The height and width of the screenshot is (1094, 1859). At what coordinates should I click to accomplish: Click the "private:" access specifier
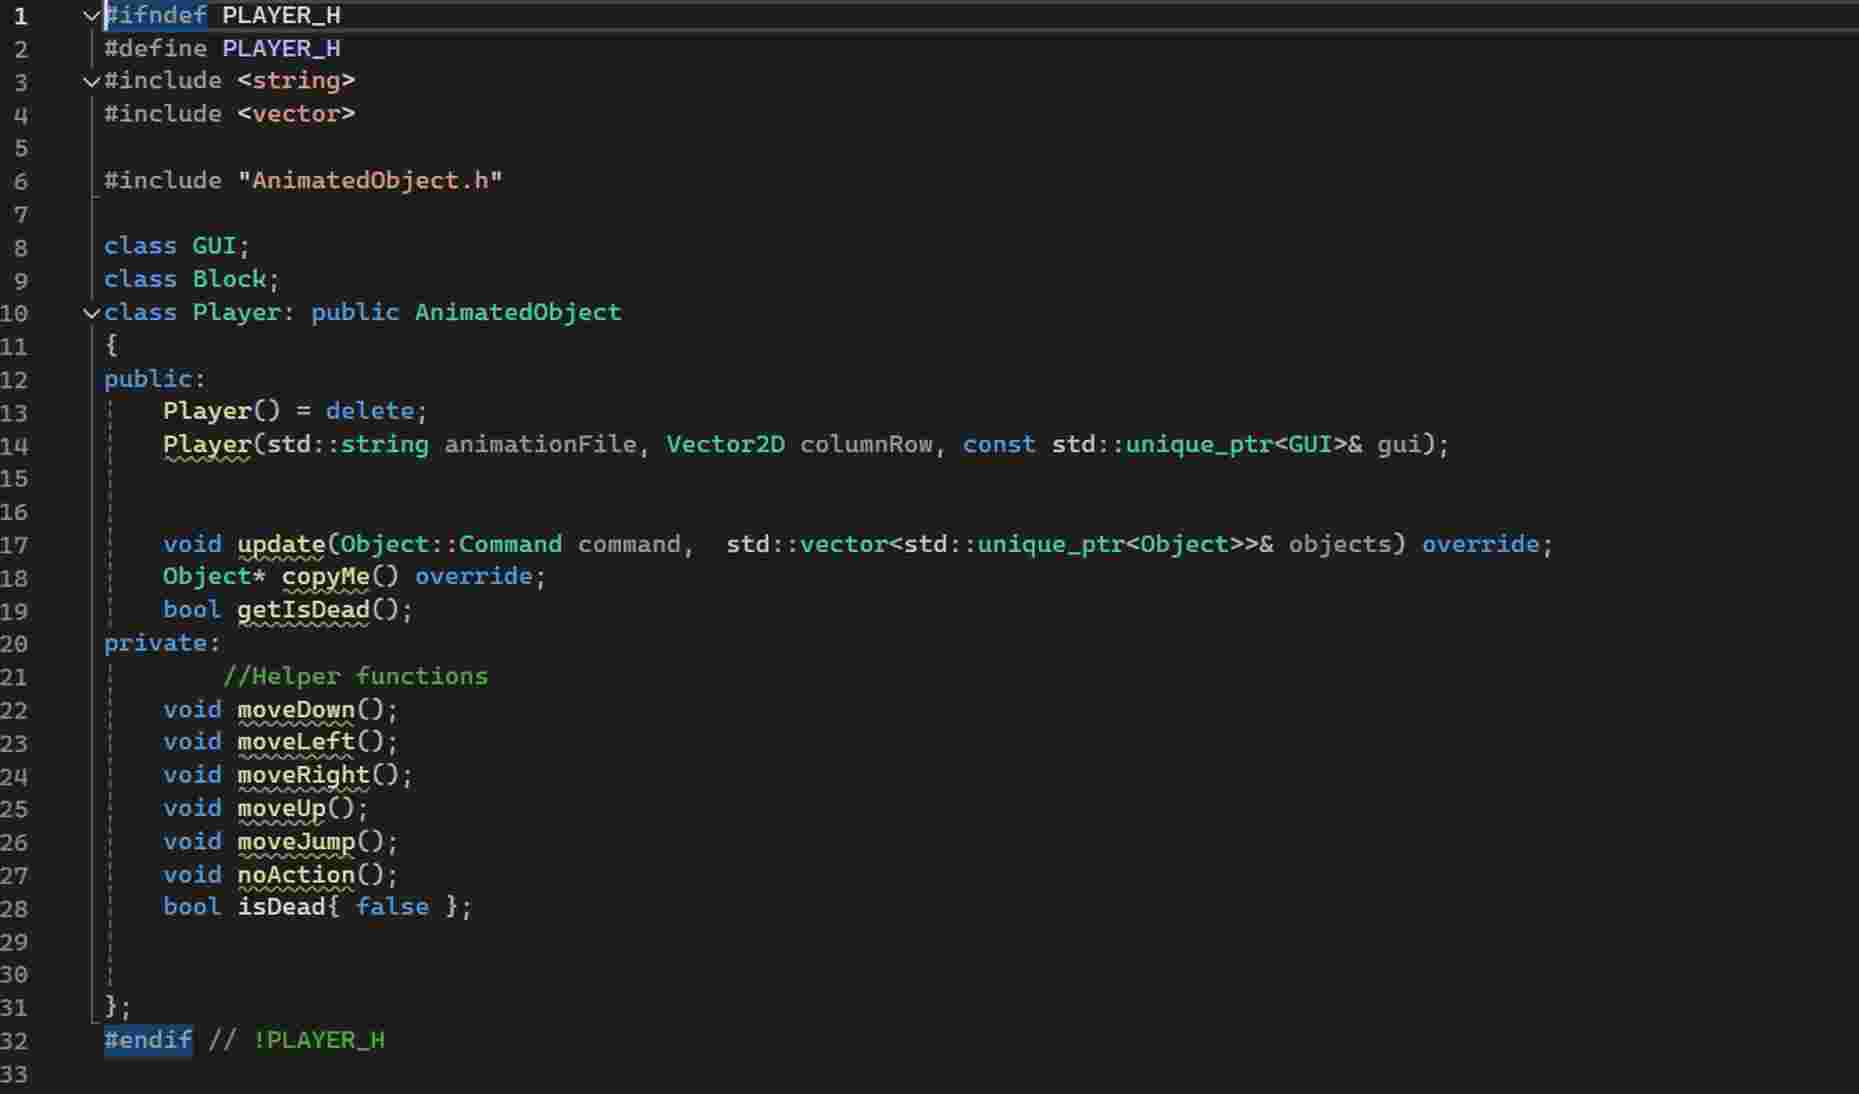(x=163, y=643)
